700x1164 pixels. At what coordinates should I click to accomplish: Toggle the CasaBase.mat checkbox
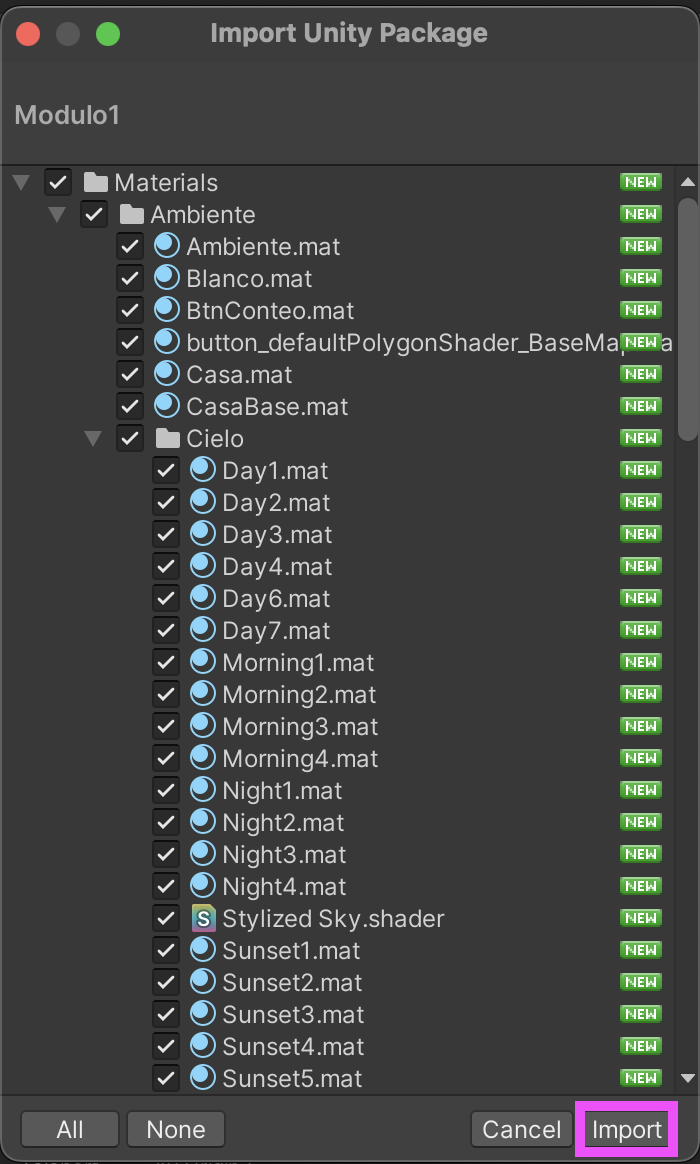pos(130,406)
